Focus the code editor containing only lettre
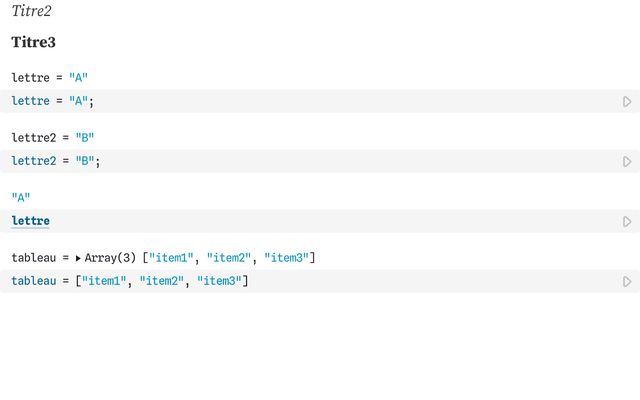The image size is (640, 400). (300, 221)
